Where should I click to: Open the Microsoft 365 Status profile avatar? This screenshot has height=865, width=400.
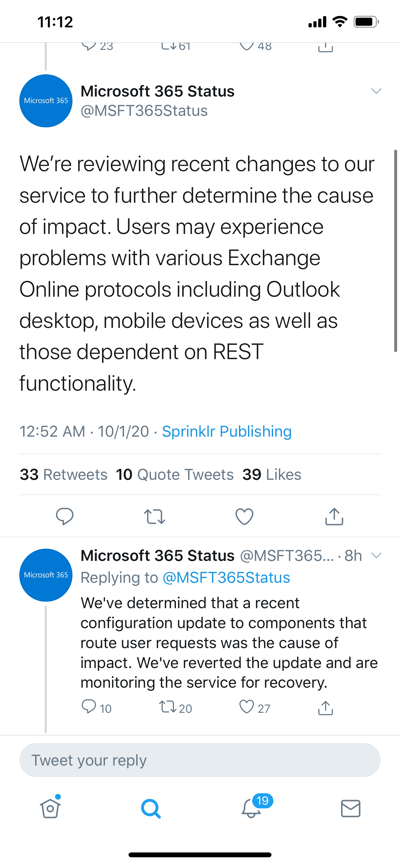[46, 101]
